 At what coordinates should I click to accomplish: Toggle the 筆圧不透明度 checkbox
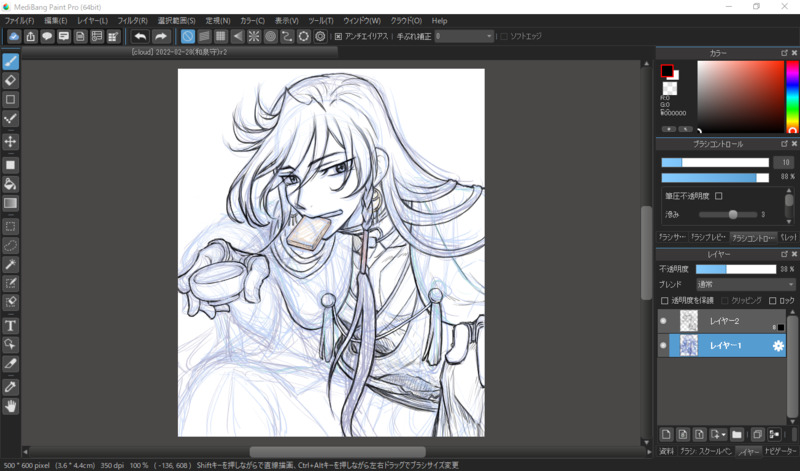[x=718, y=196]
